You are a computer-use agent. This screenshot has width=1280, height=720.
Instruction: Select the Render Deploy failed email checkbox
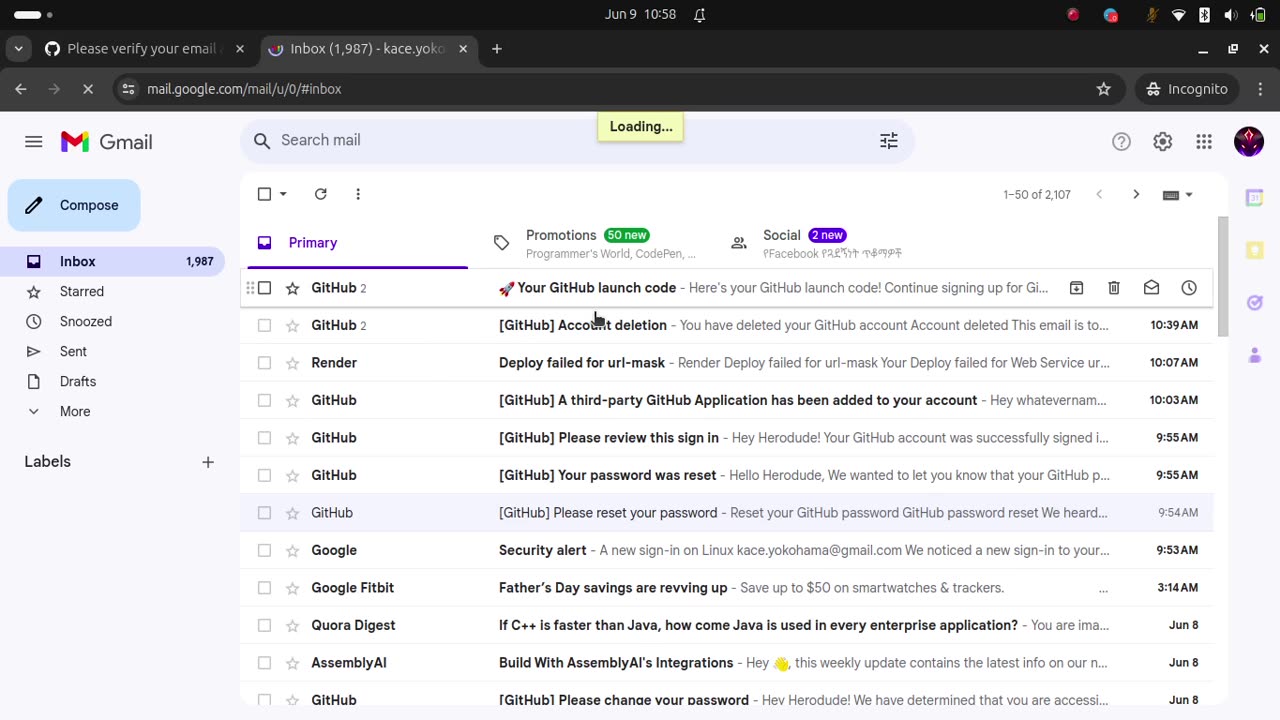point(264,363)
